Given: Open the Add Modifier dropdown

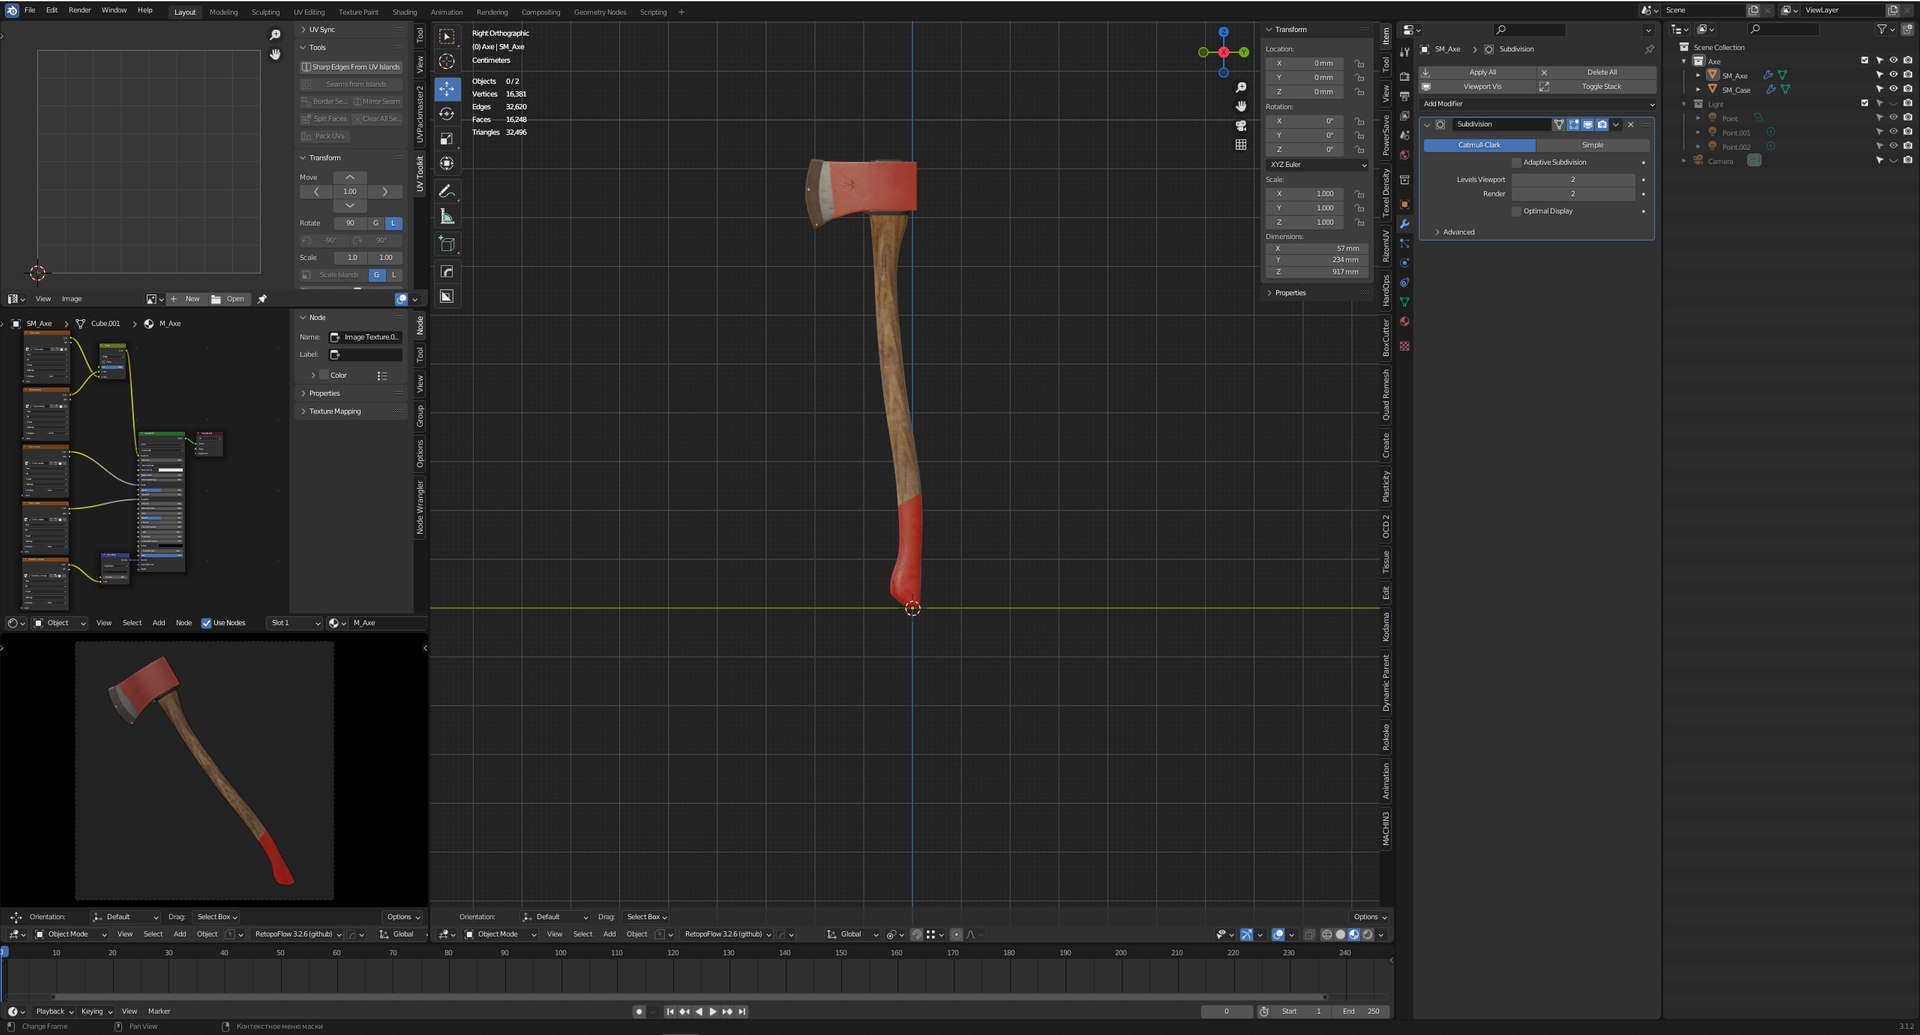Looking at the screenshot, I should pos(1537,104).
